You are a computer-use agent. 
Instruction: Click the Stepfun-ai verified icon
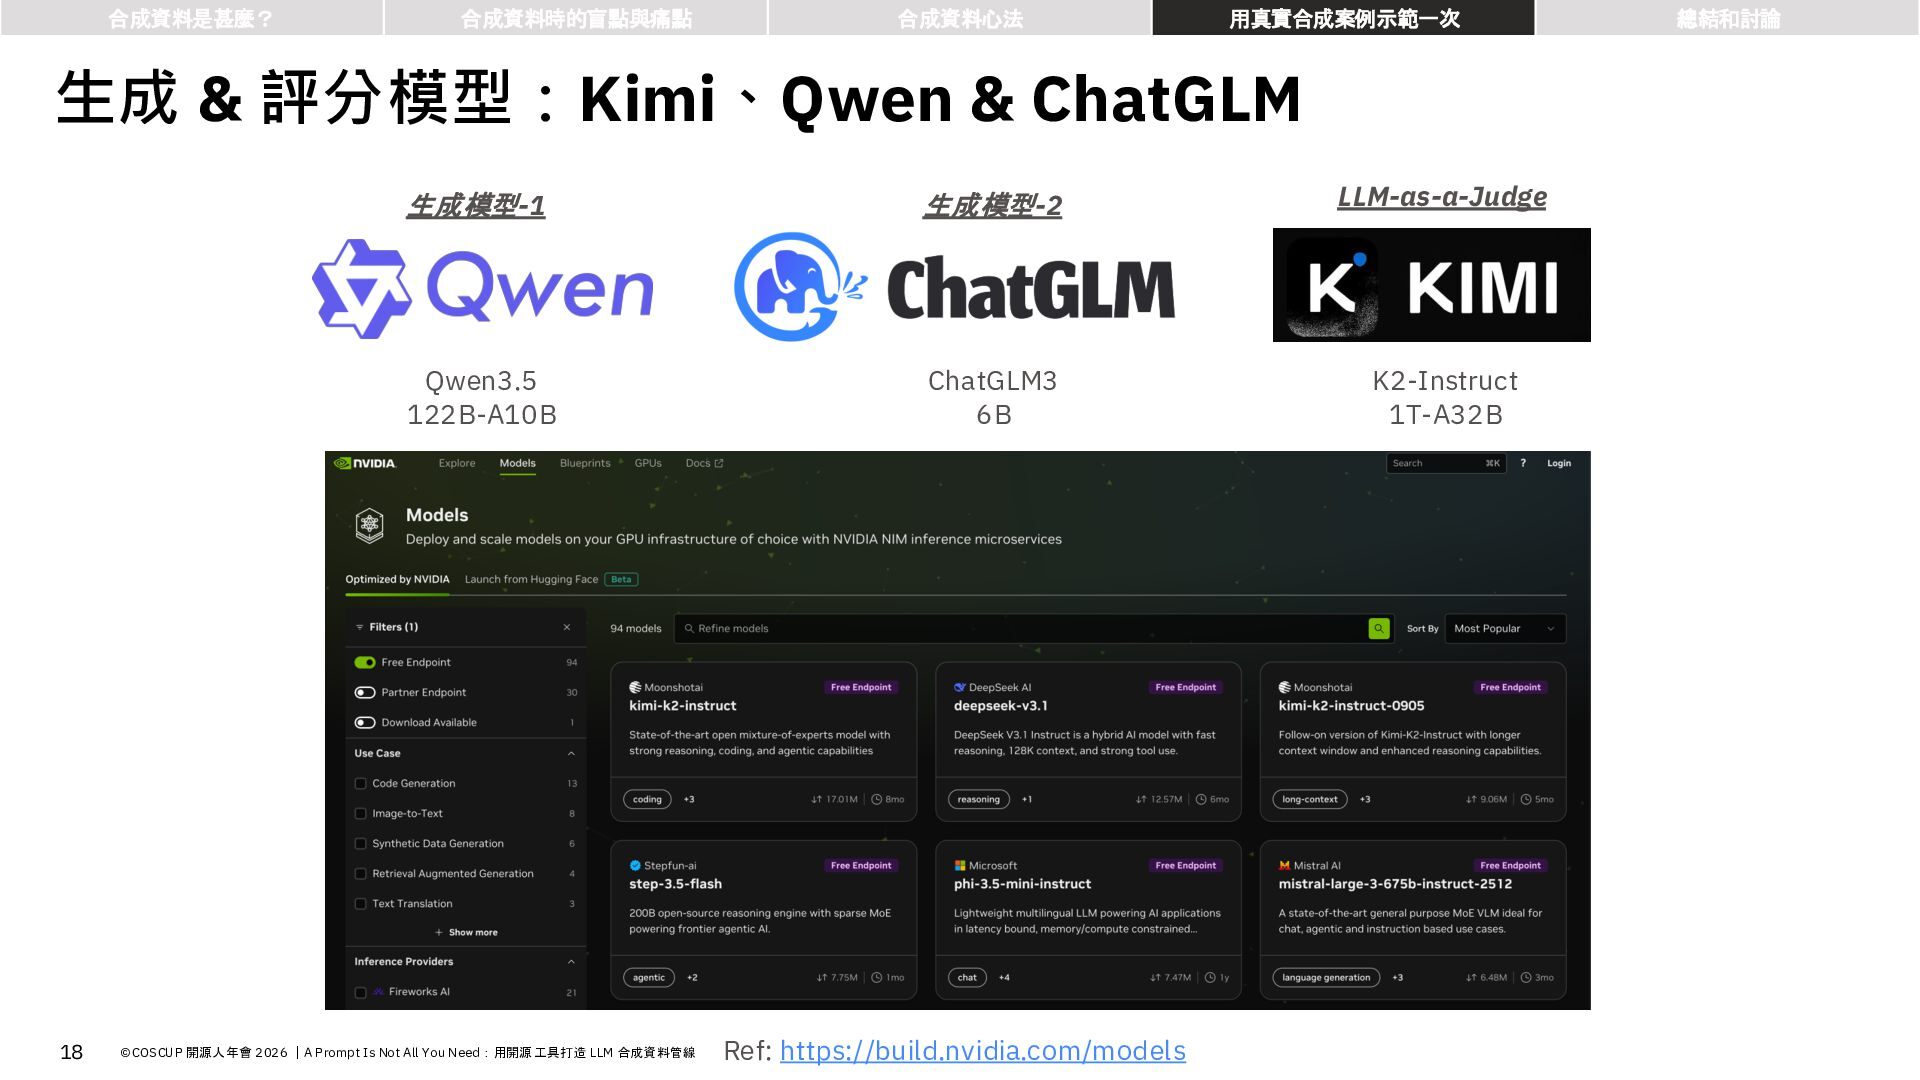pos(635,865)
